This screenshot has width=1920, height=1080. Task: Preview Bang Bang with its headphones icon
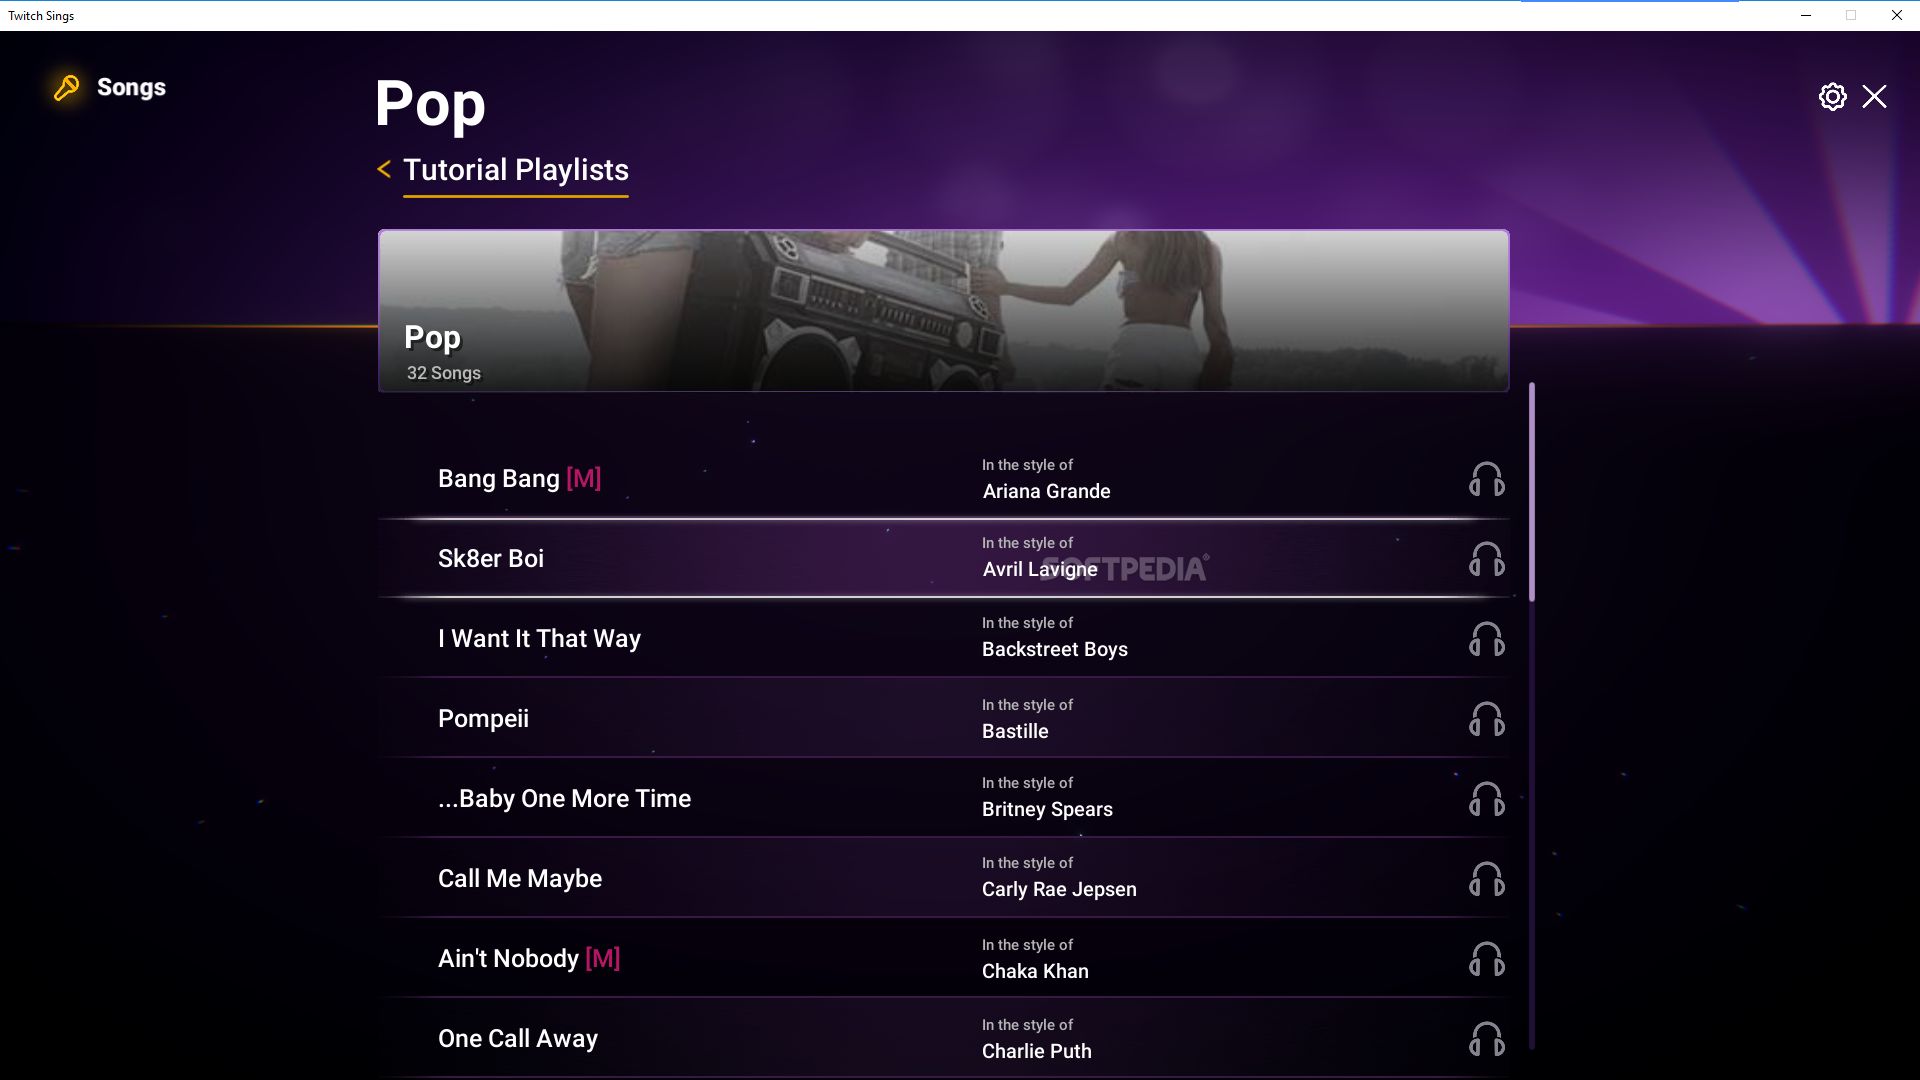[1486, 479]
